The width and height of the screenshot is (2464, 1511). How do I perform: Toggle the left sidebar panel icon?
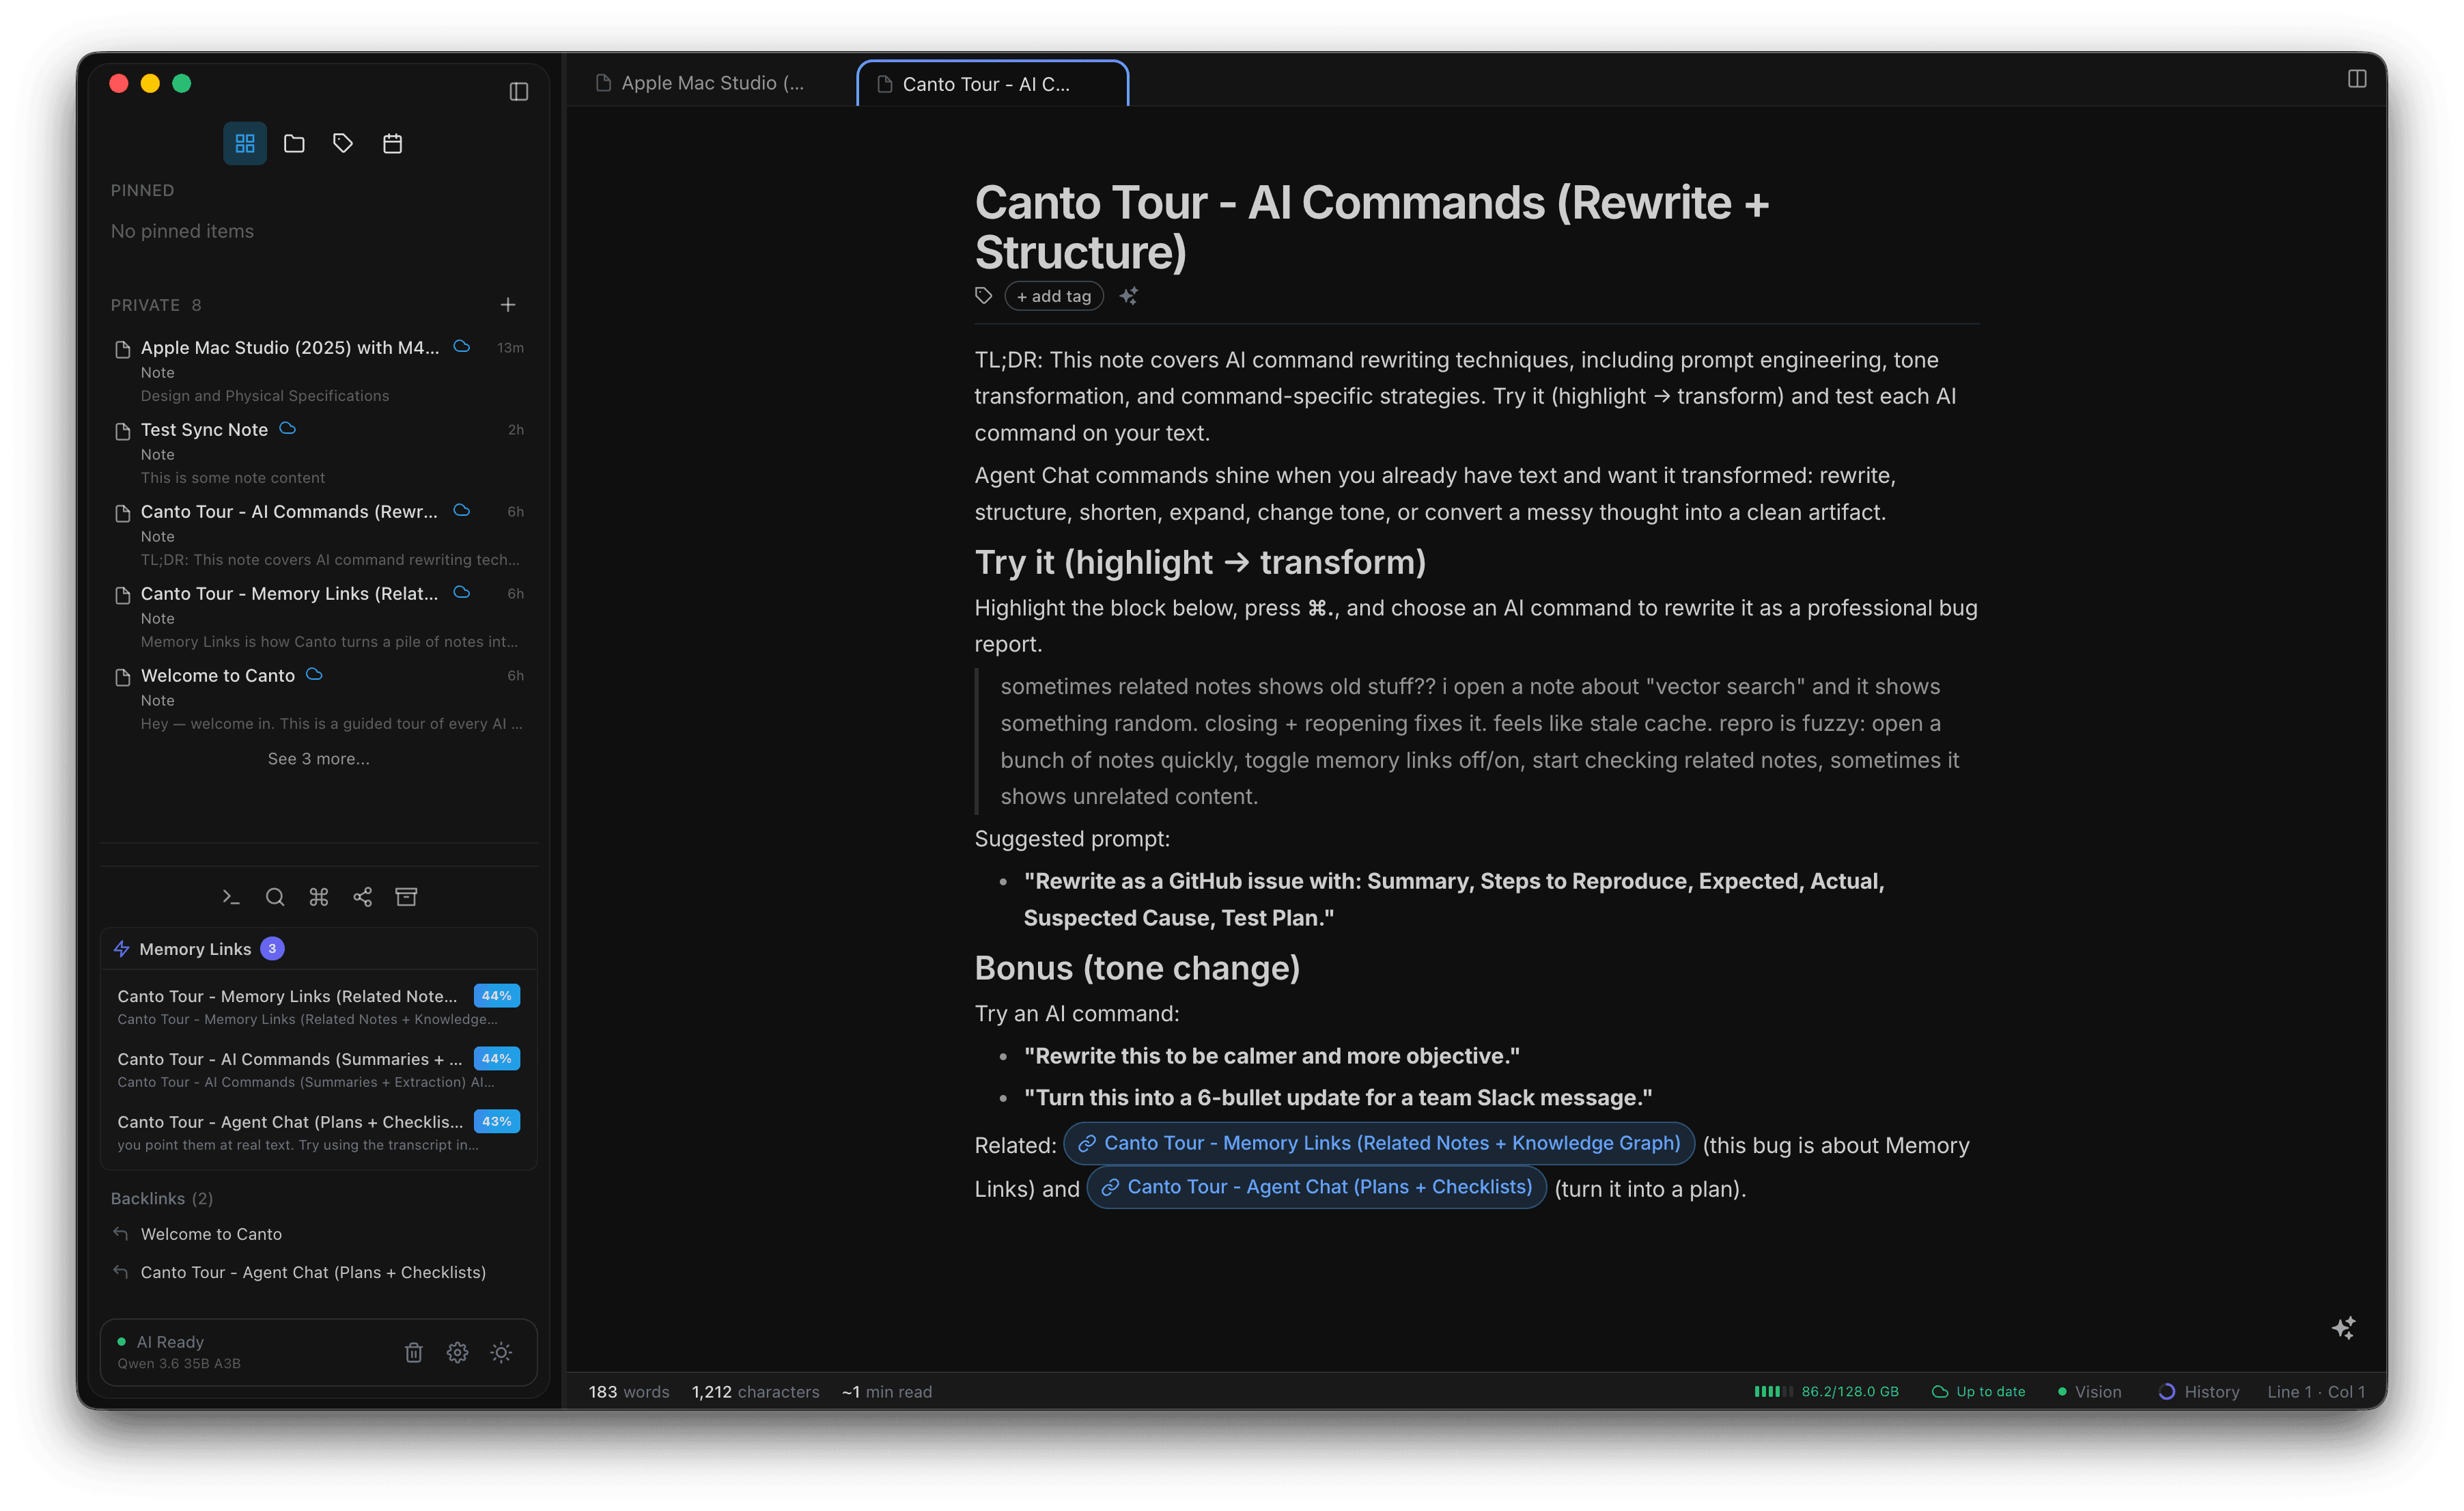[x=518, y=91]
